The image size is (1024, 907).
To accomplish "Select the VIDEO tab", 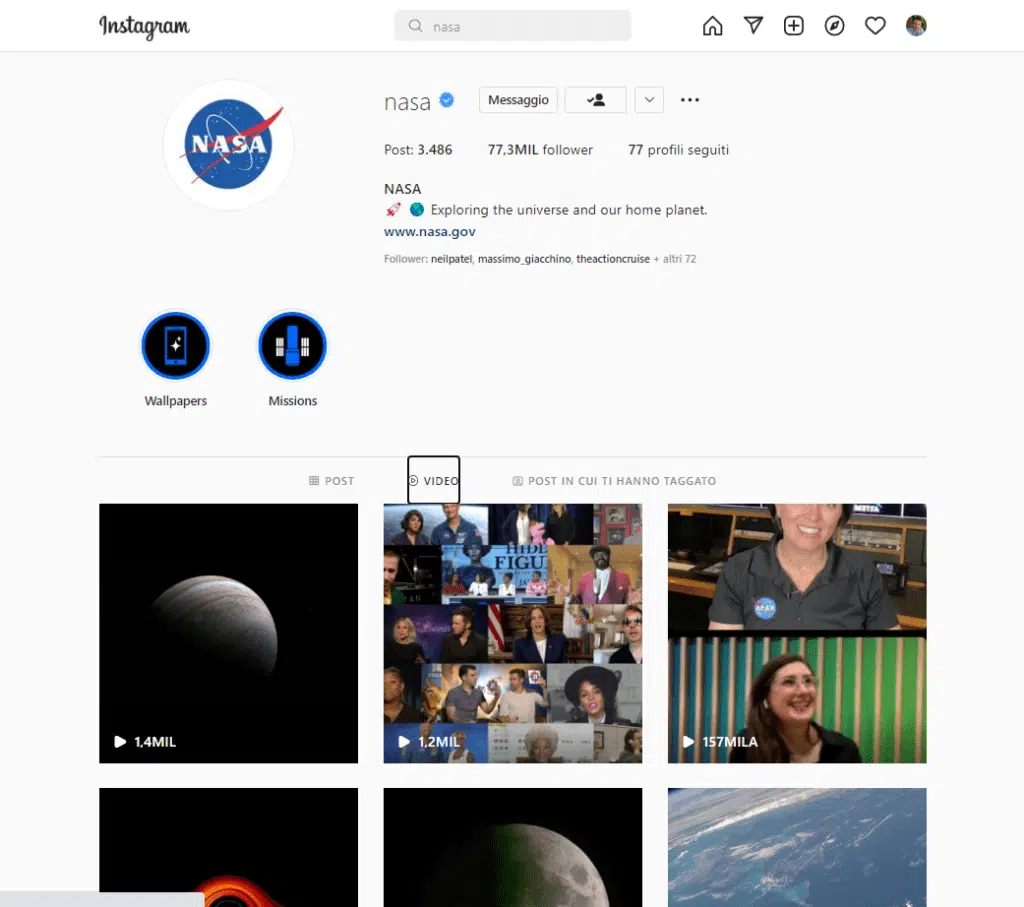I will point(434,481).
